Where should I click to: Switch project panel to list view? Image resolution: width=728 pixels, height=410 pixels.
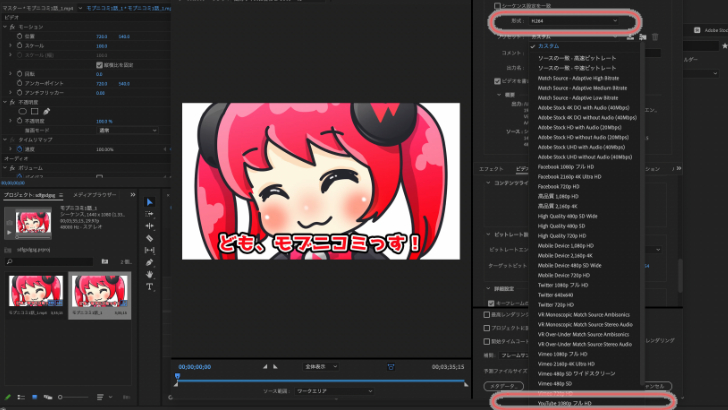[21, 397]
